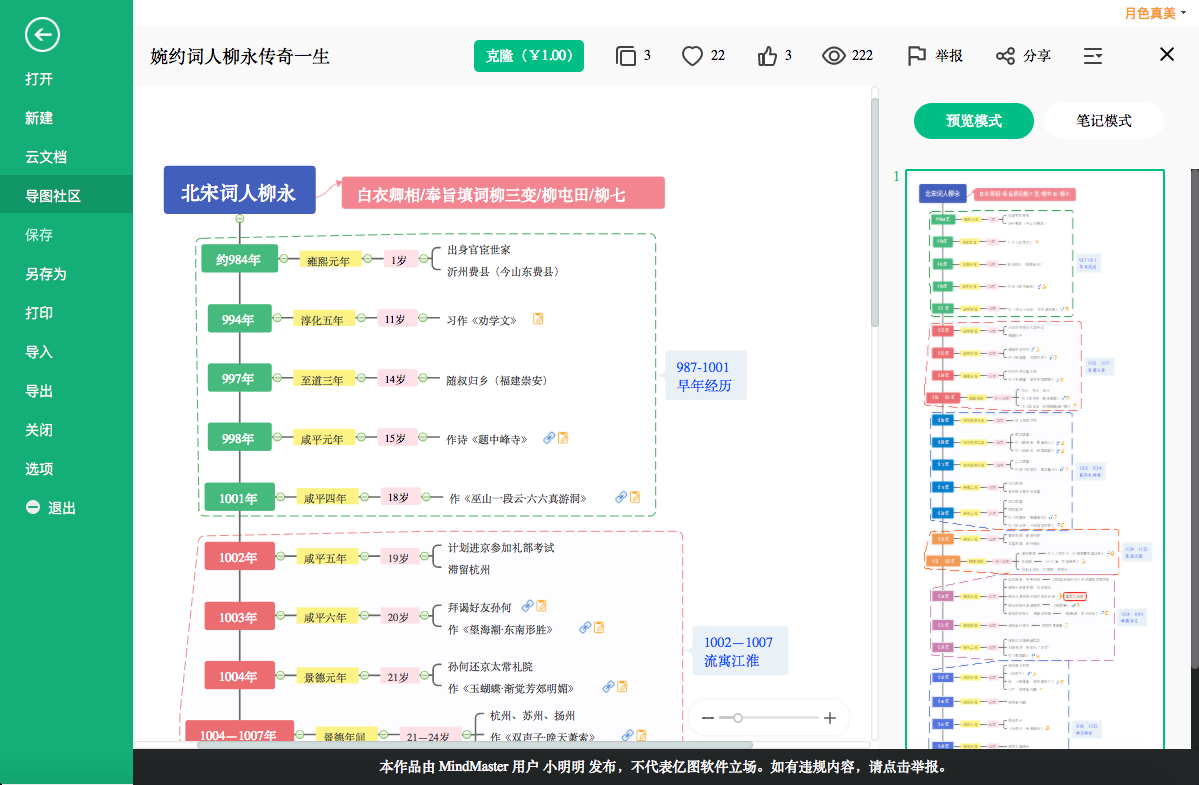This screenshot has height=785, width=1199.
Task: Select 打印 in the sidebar
Action: (x=39, y=313)
